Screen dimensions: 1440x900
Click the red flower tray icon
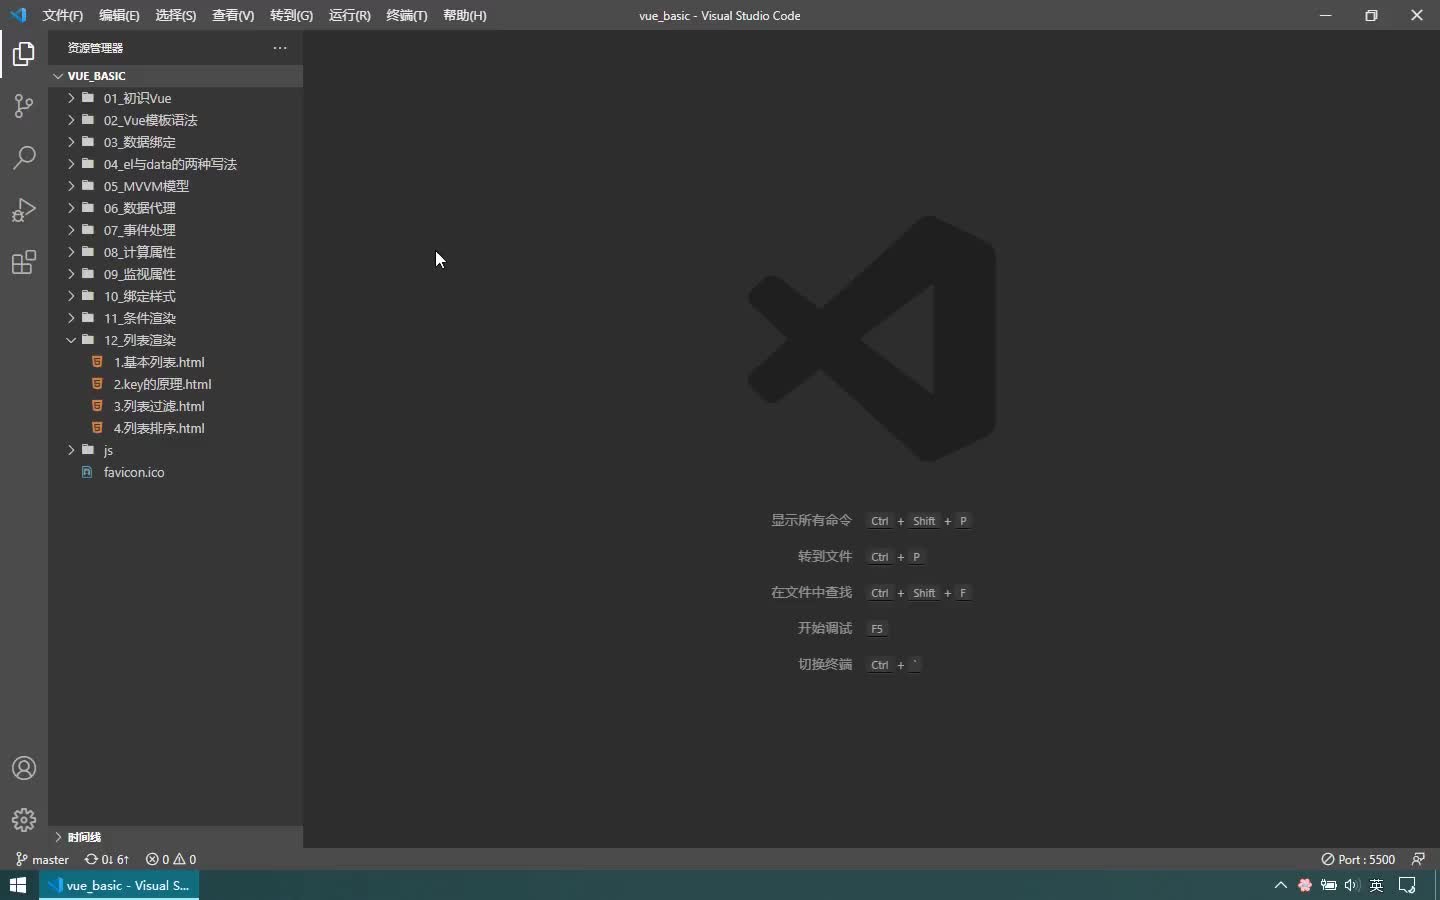1305,885
